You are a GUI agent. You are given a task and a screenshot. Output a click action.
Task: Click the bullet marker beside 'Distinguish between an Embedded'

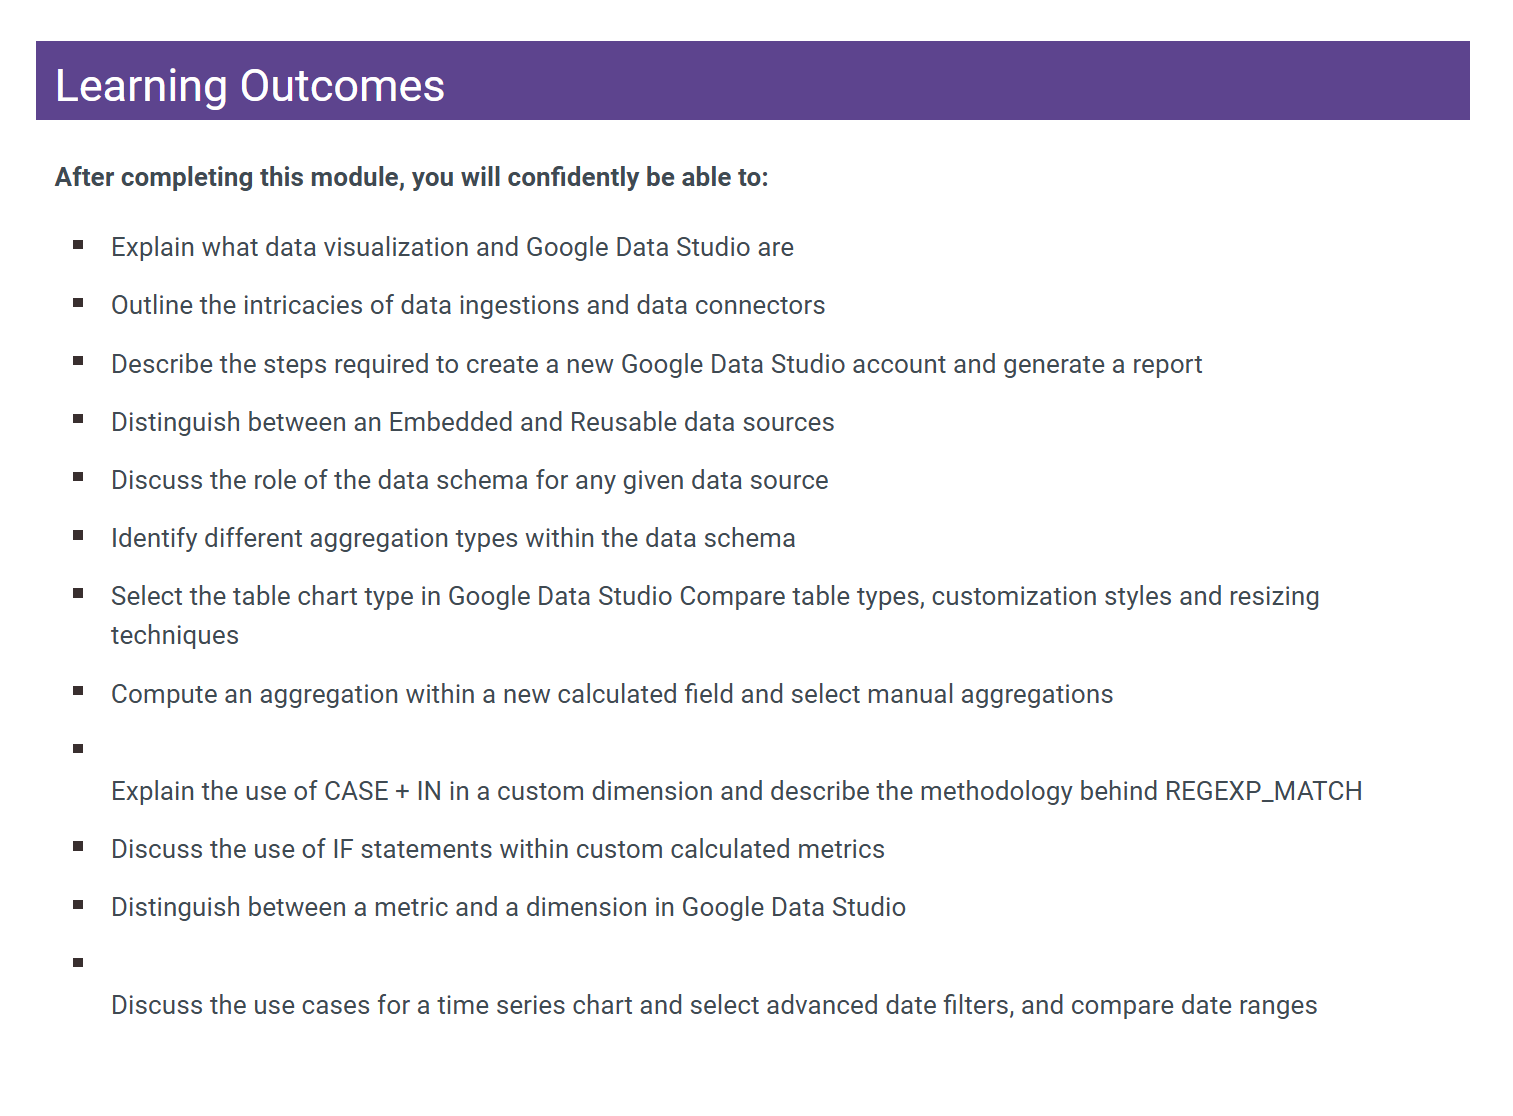pos(78,419)
